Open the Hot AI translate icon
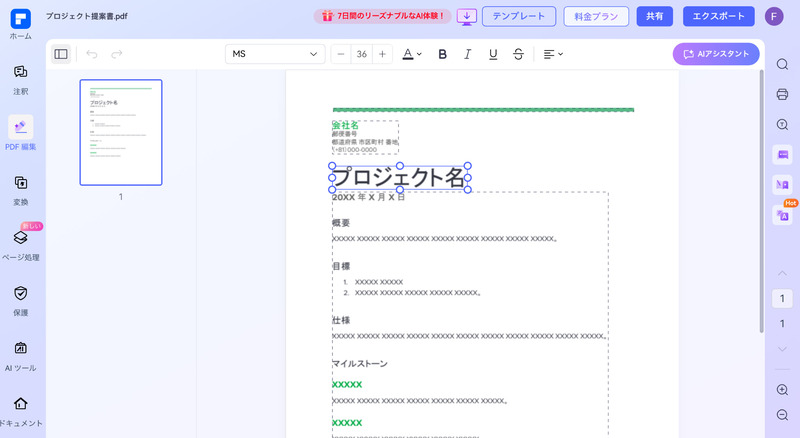 click(783, 213)
